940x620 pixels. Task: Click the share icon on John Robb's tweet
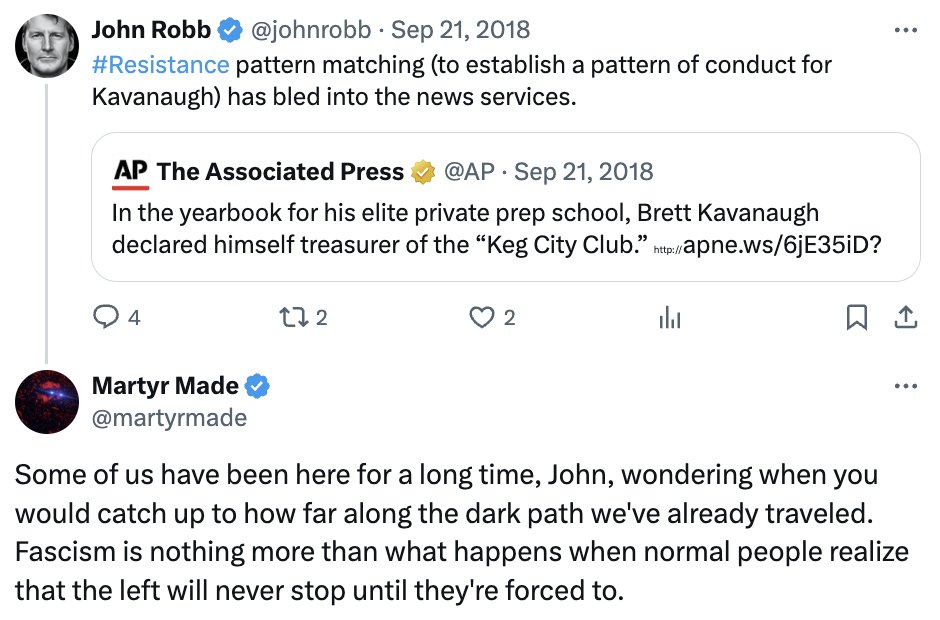pos(905,318)
